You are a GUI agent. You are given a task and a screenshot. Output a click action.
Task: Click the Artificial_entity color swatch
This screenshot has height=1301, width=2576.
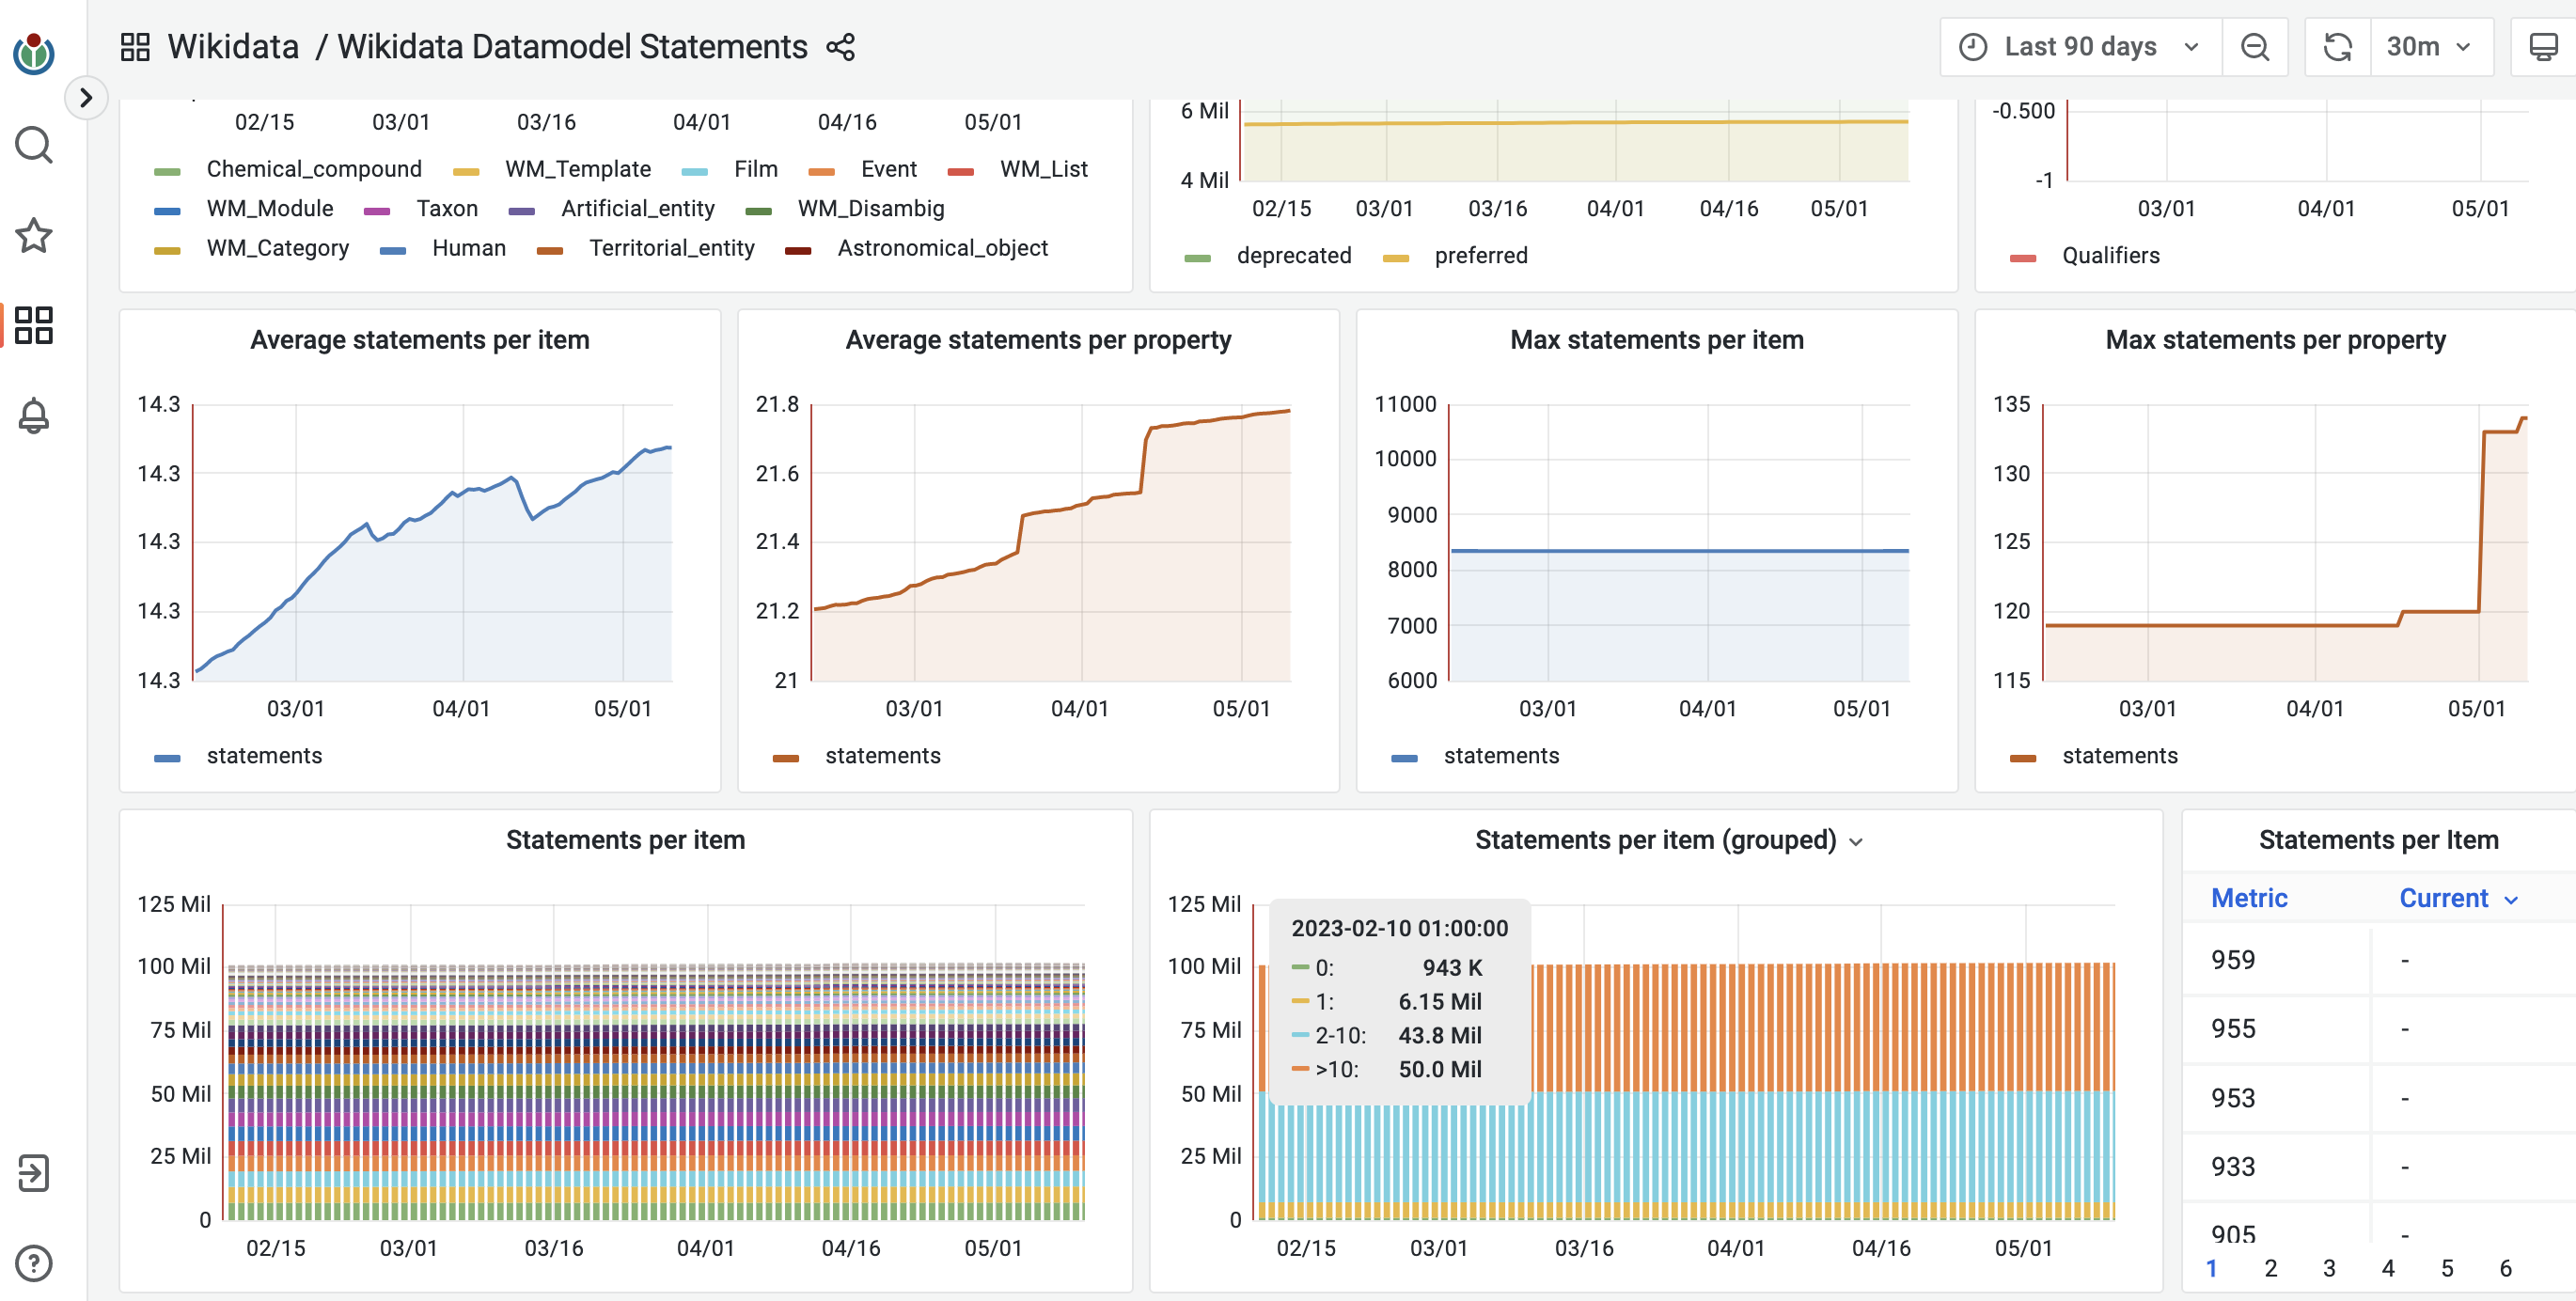coord(522,211)
